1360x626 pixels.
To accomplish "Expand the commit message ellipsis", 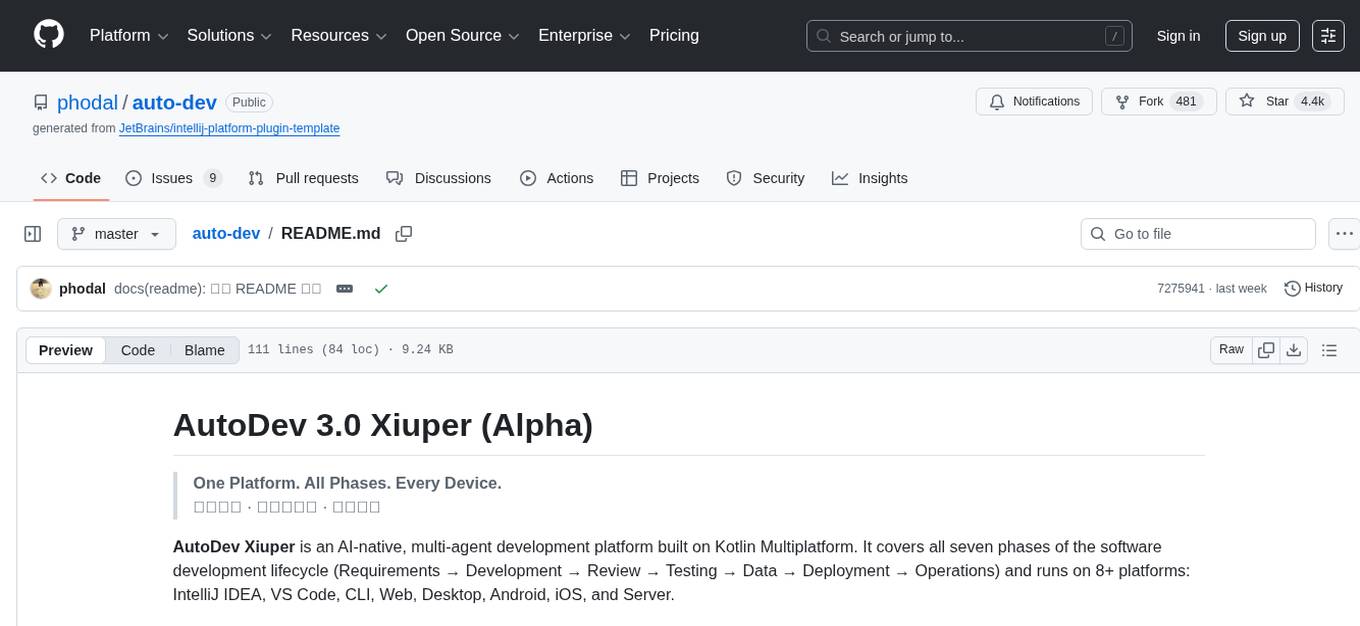I will 345,288.
